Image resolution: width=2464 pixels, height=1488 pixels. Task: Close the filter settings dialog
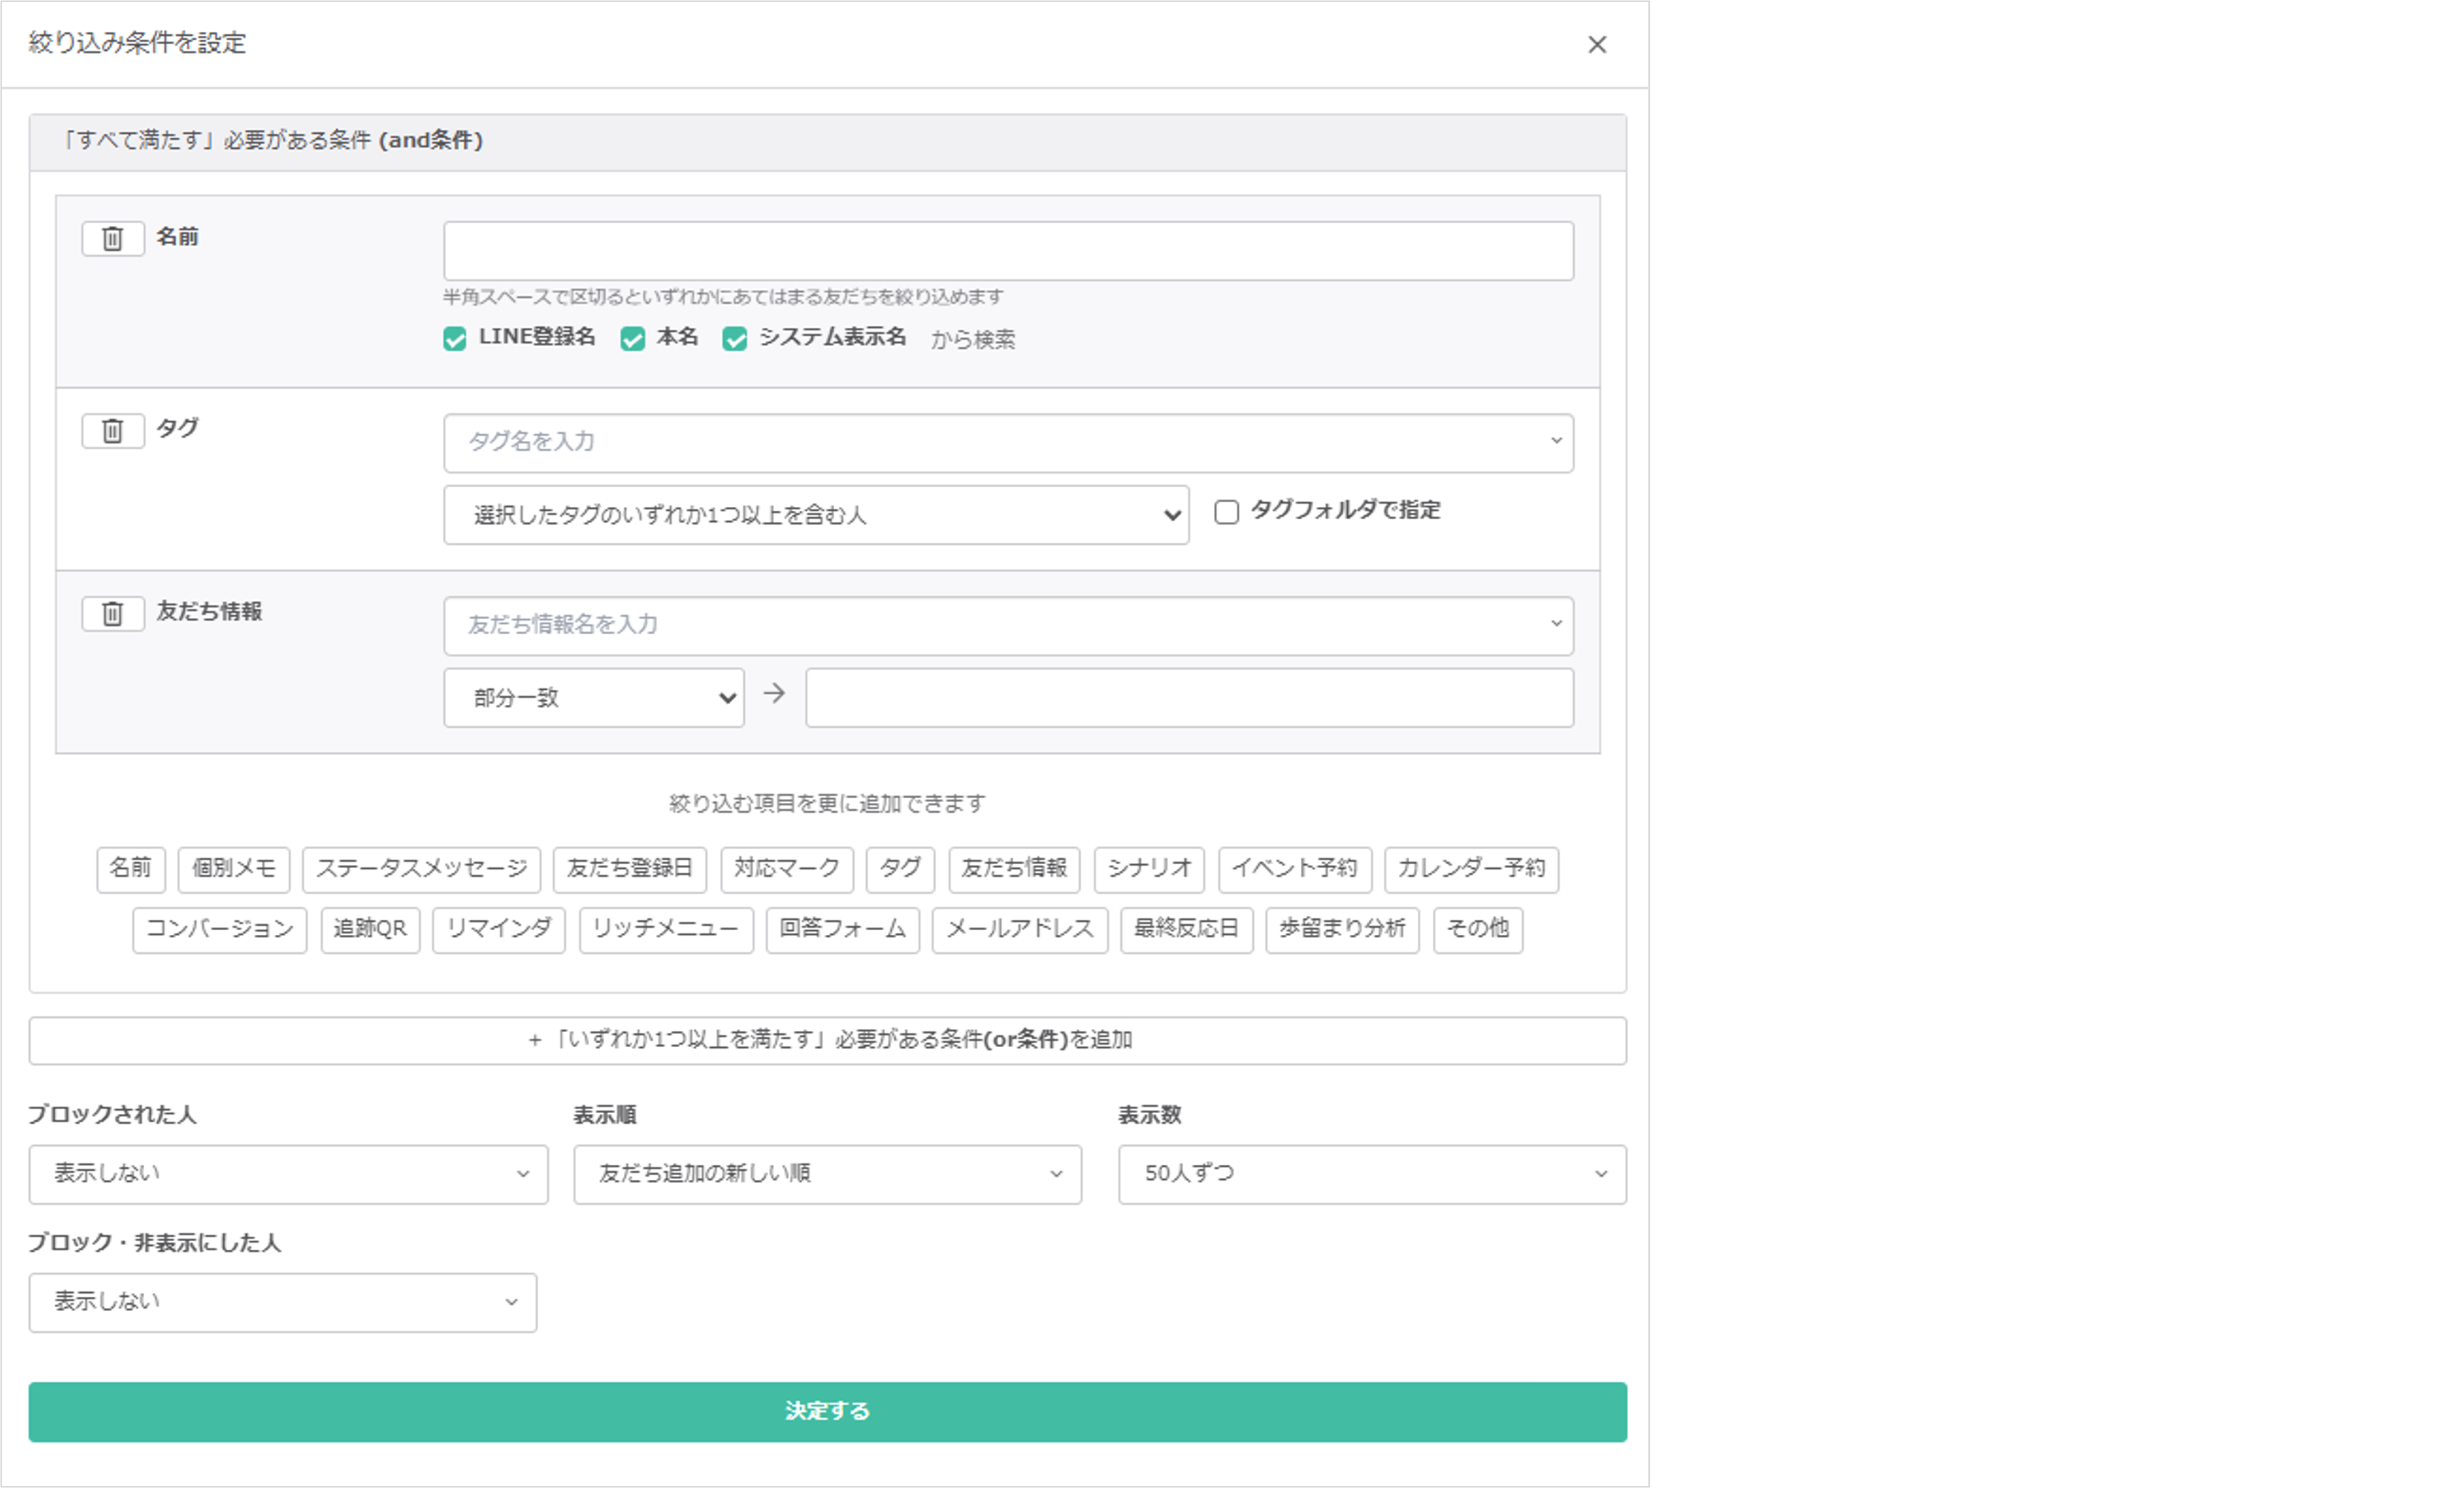click(x=1596, y=44)
